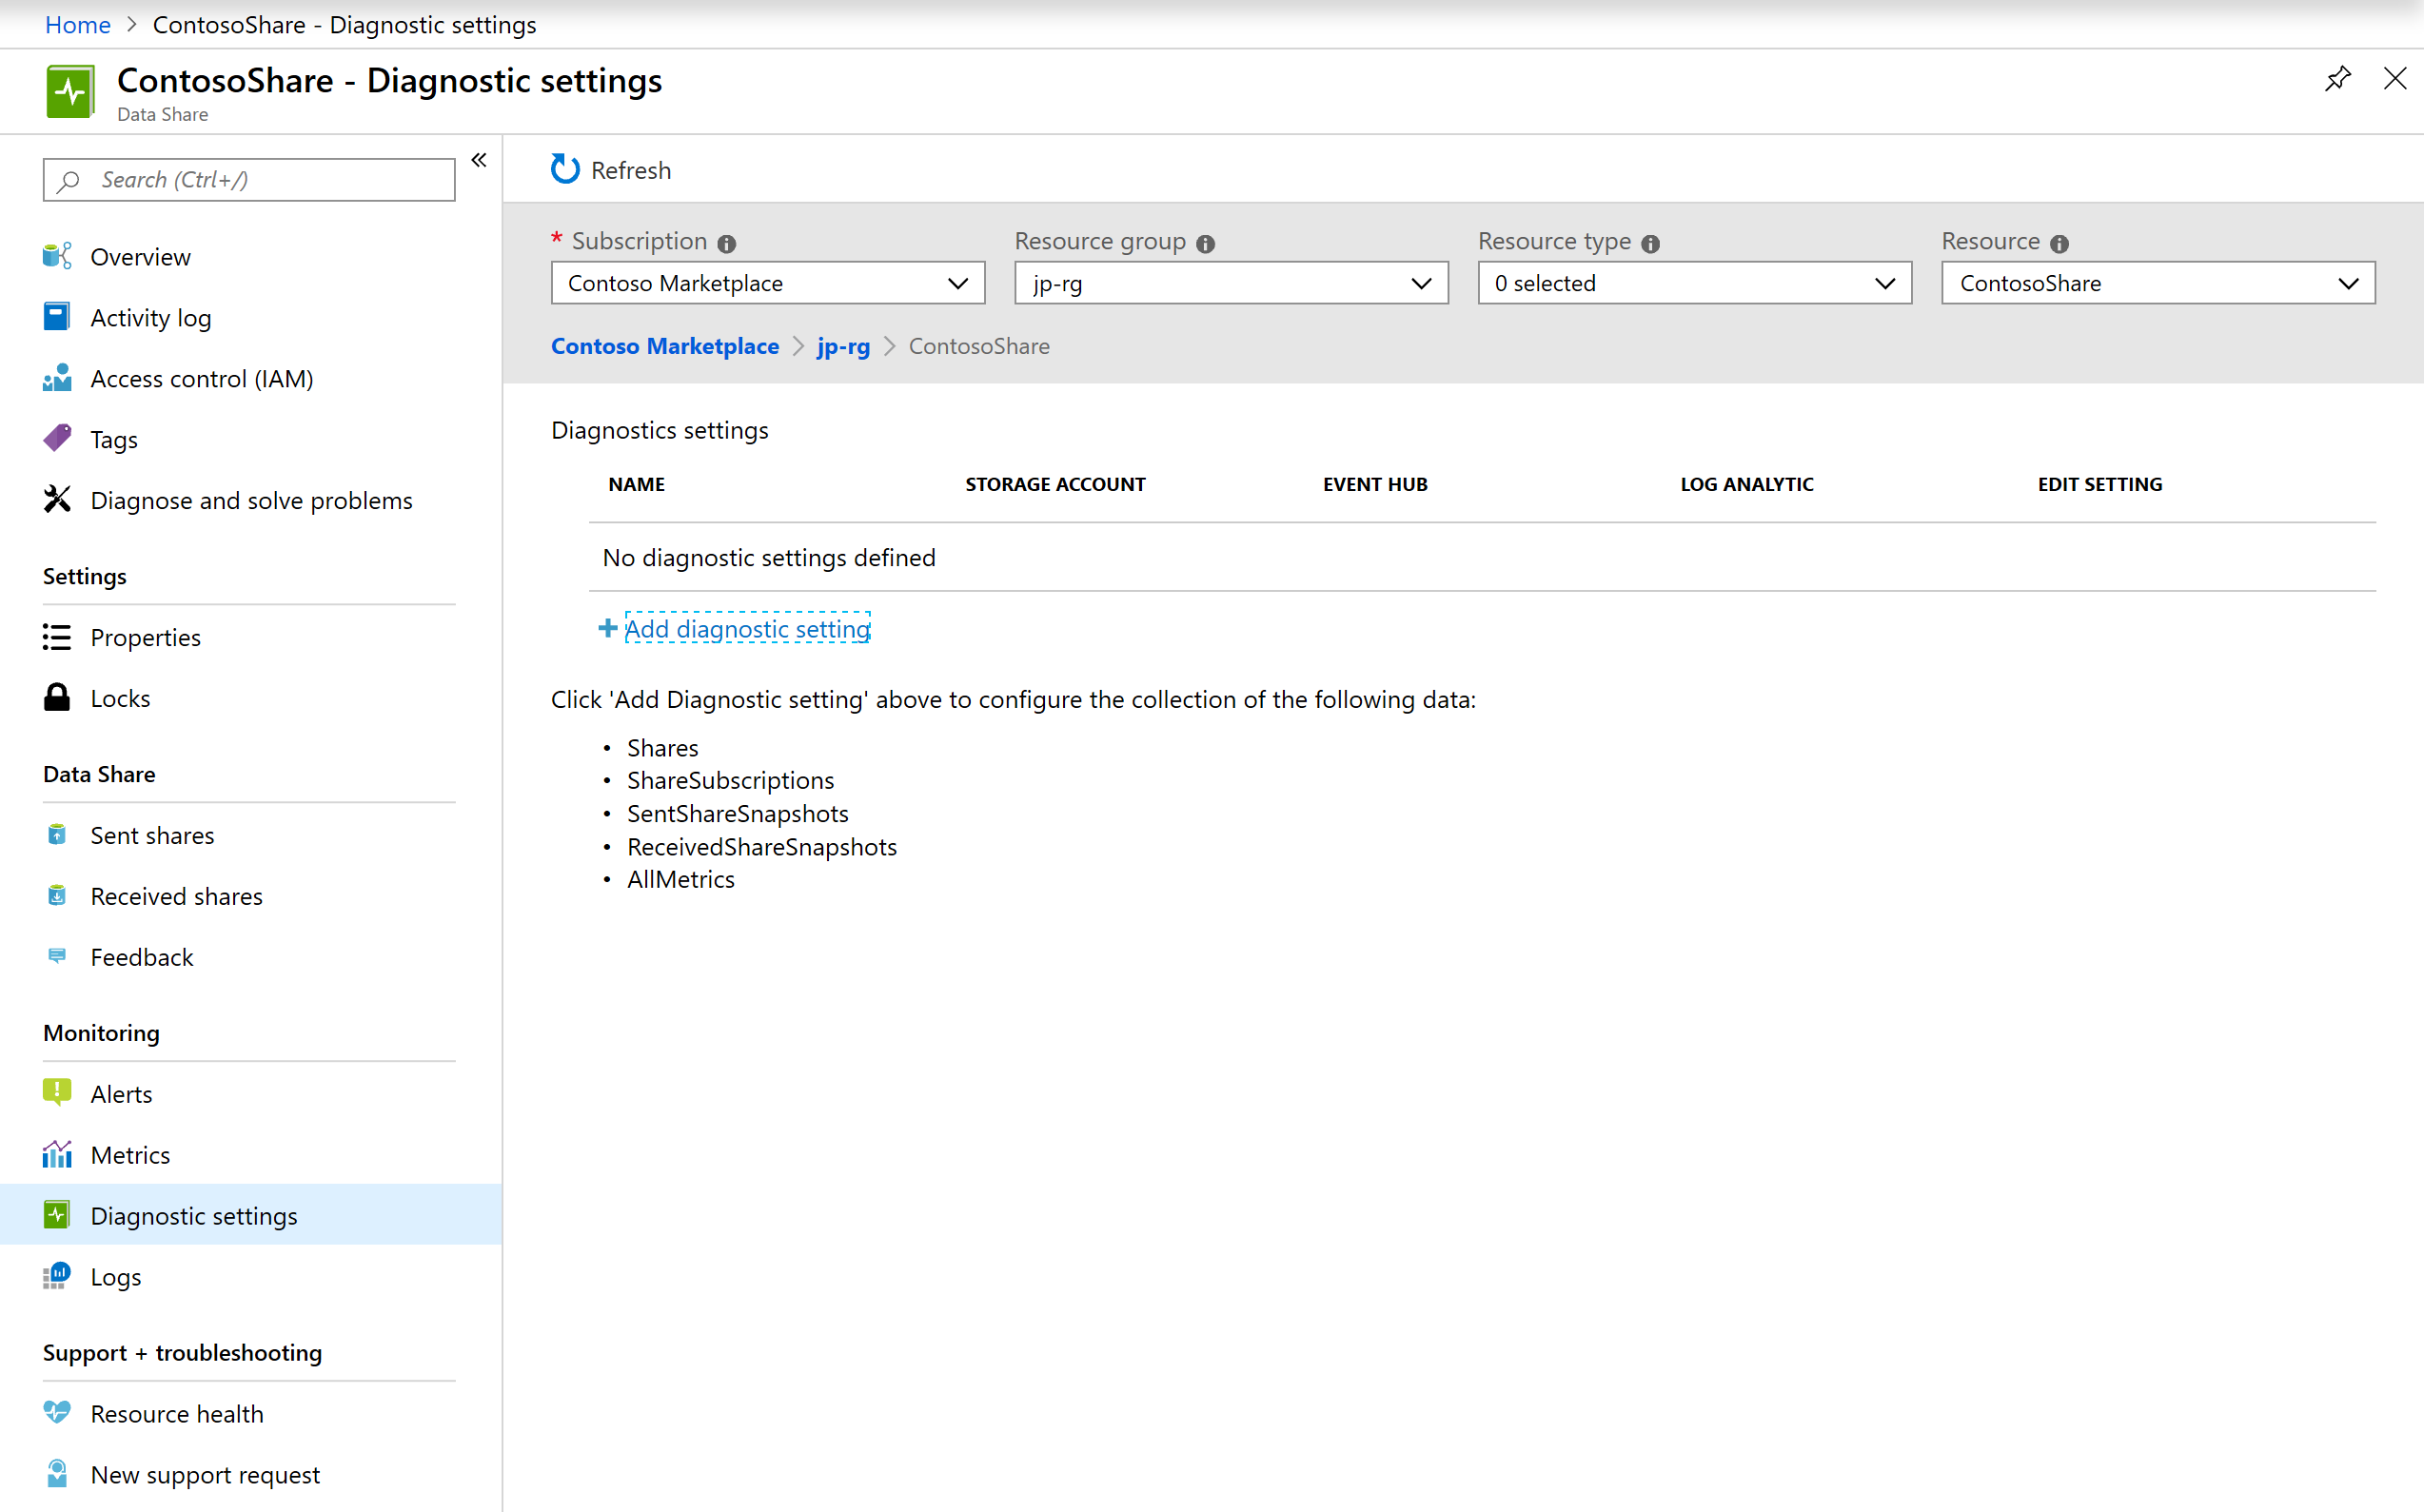Select the Metrics icon under Monitoring
Screen dimensions: 2424x1512
tap(57, 1153)
